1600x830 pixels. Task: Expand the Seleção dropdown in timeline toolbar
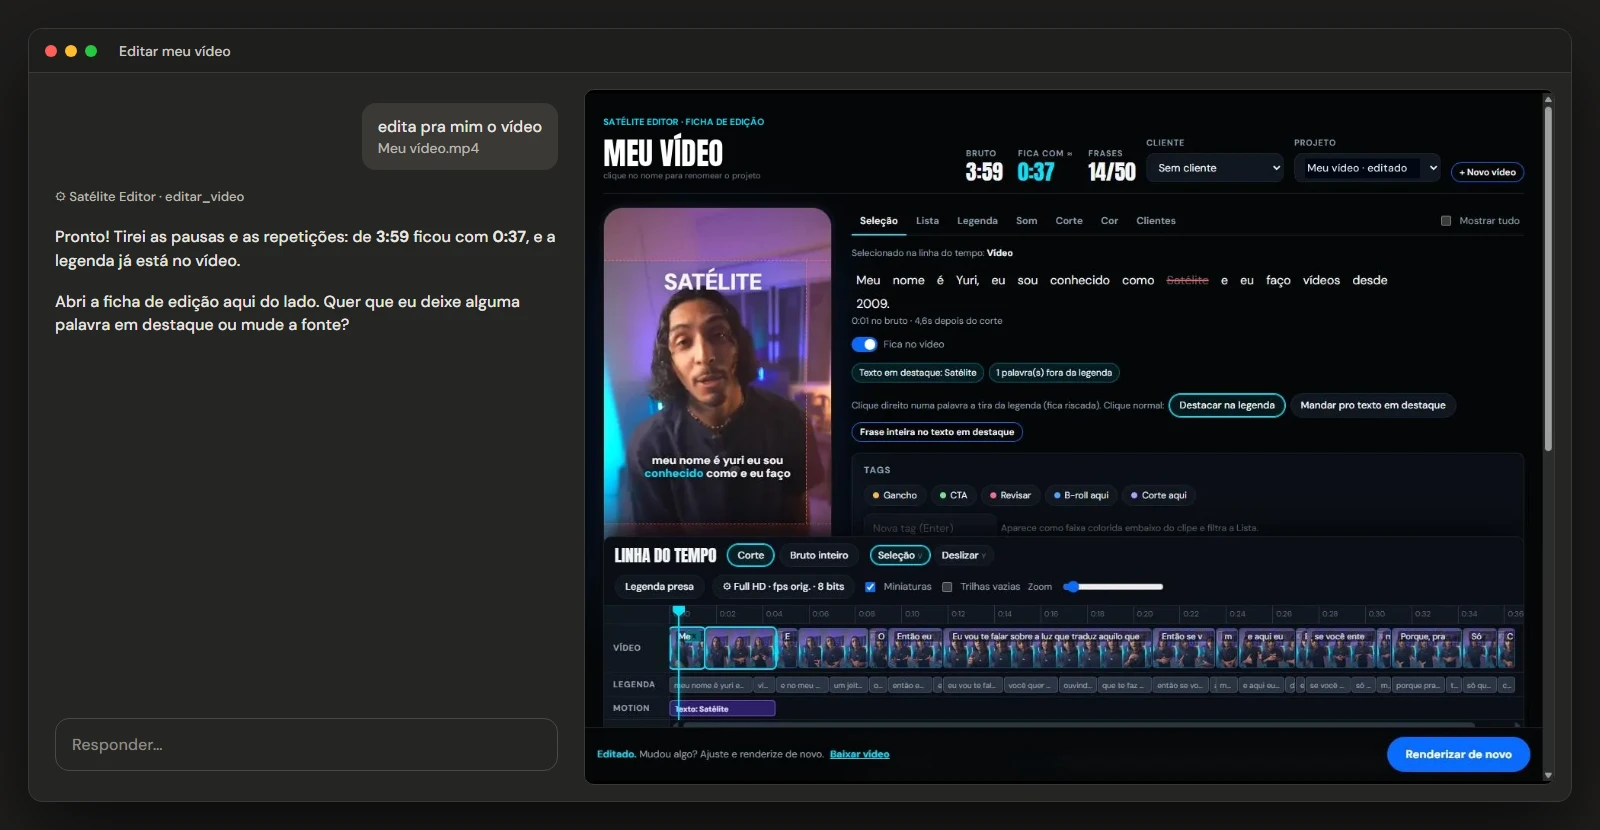pyautogui.click(x=900, y=555)
